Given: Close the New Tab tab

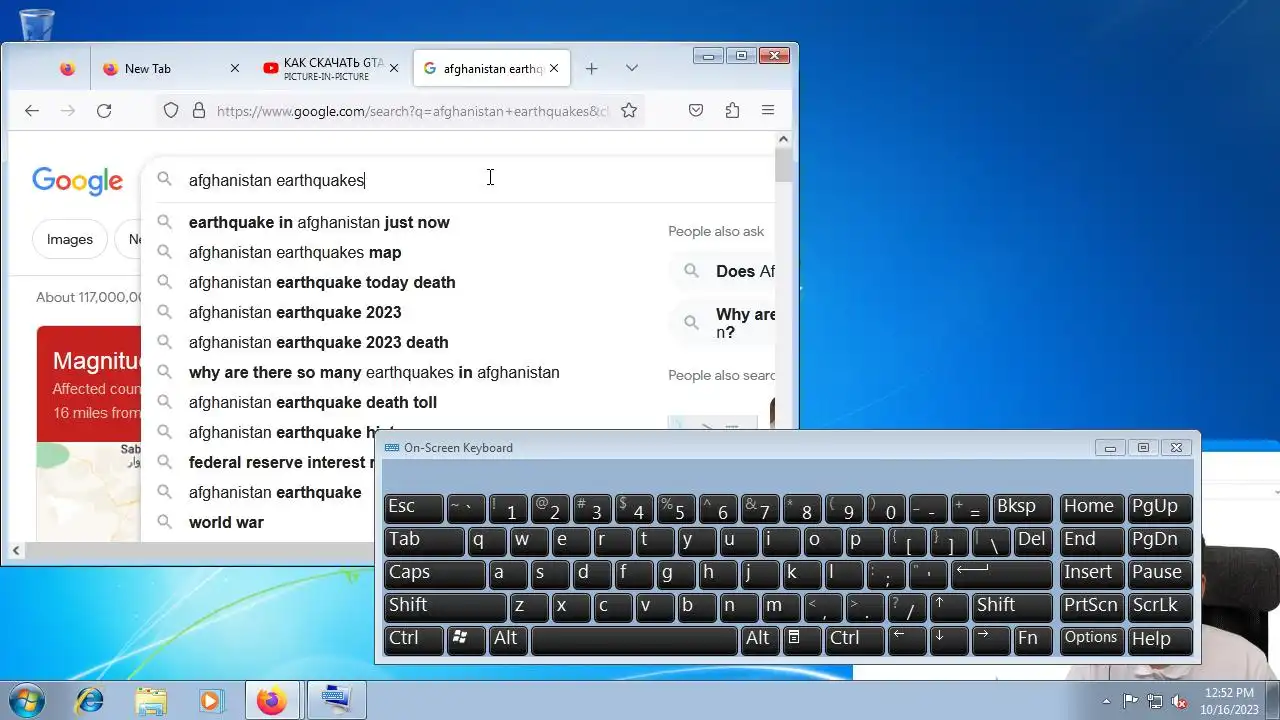Looking at the screenshot, I should (x=235, y=69).
